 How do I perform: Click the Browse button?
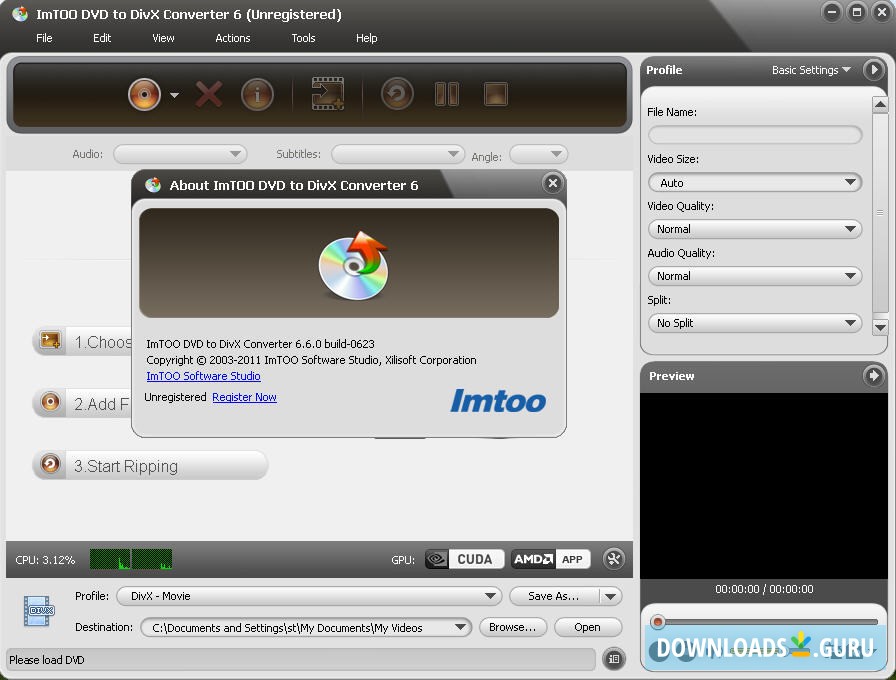(x=513, y=627)
